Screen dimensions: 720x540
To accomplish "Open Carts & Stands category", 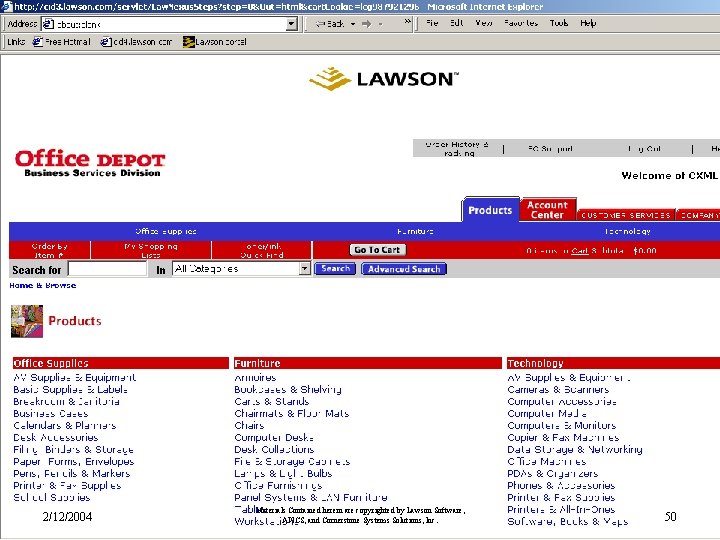I will point(271,401).
